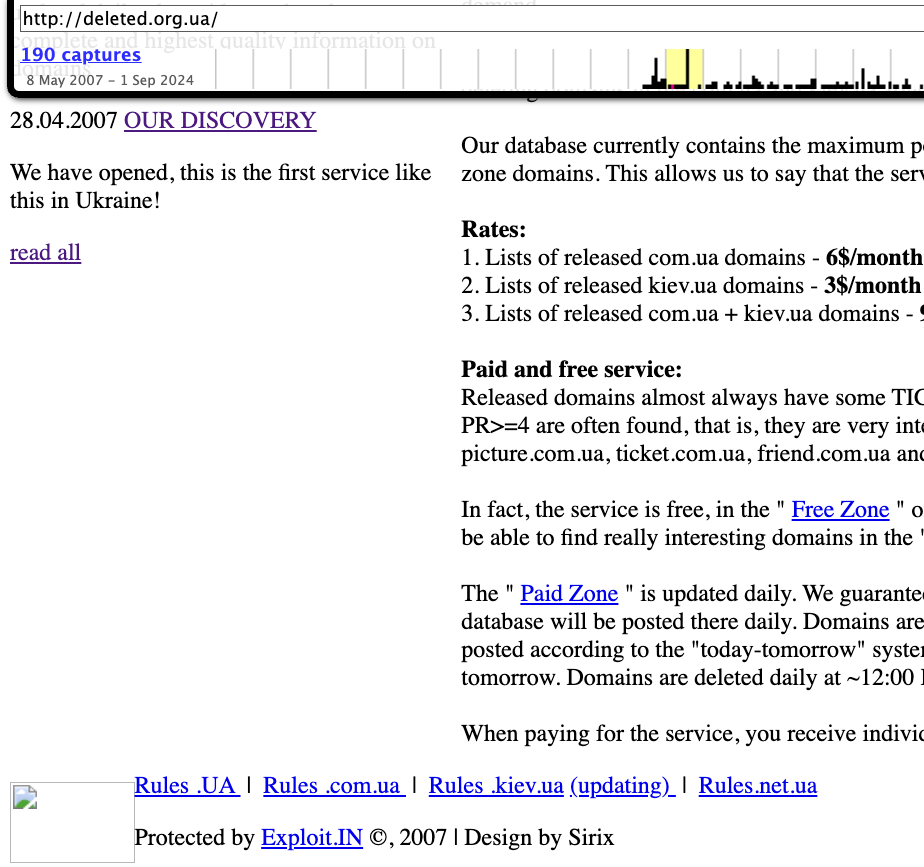Open the Free Zone link

pyautogui.click(x=840, y=509)
